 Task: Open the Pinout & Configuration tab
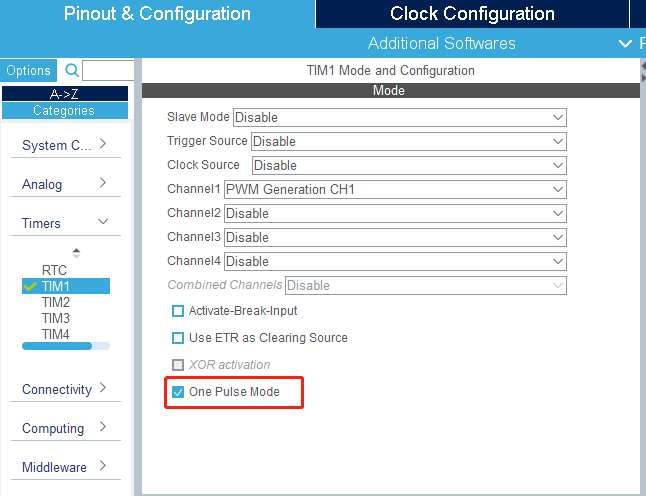coord(157,14)
